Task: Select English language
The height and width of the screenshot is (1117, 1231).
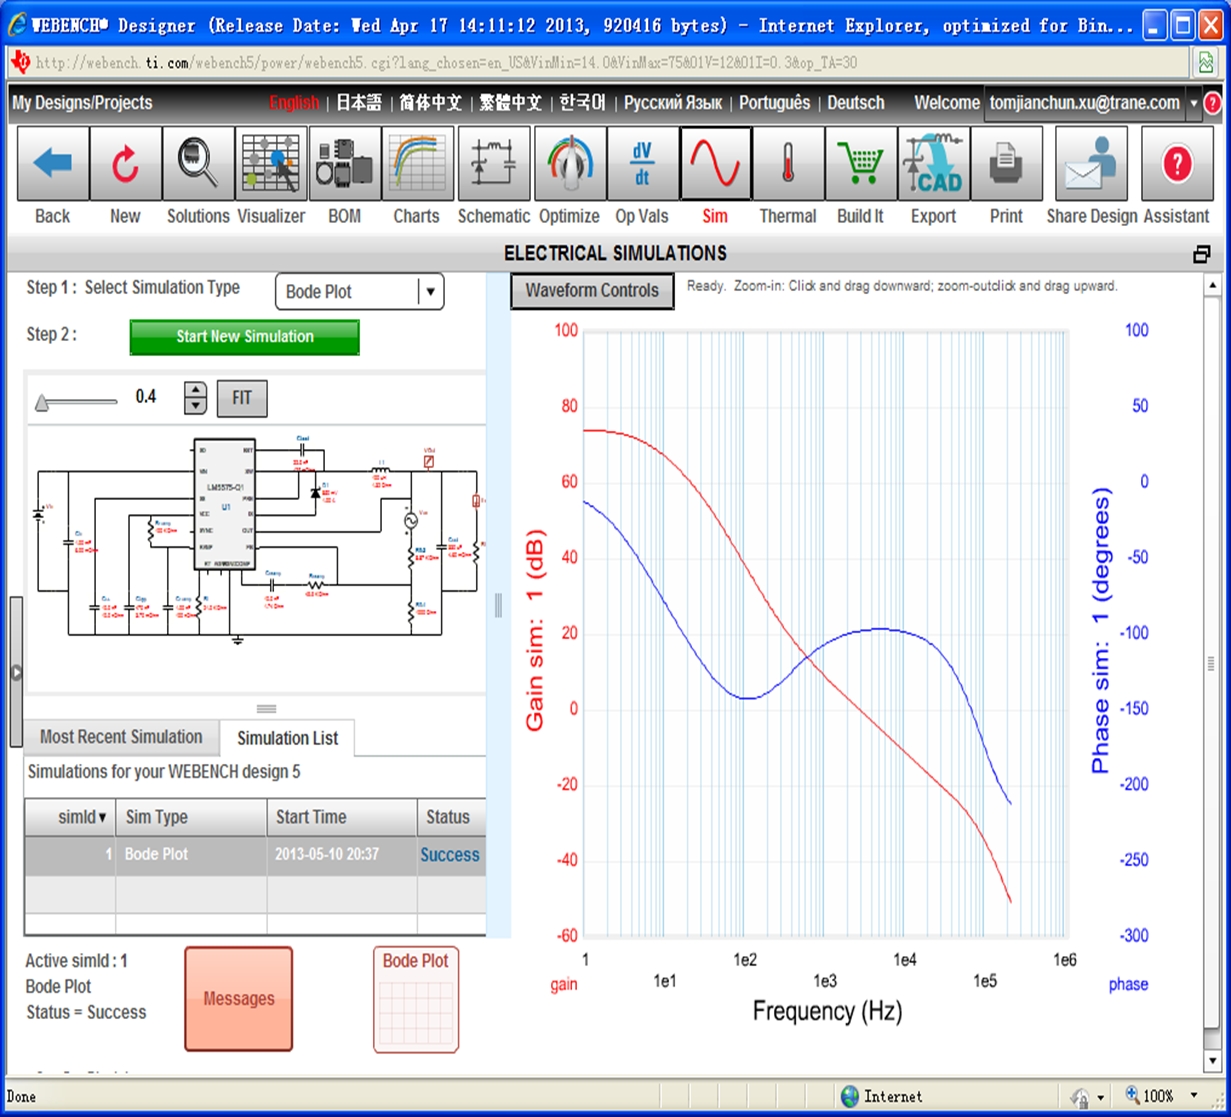Action: [294, 103]
